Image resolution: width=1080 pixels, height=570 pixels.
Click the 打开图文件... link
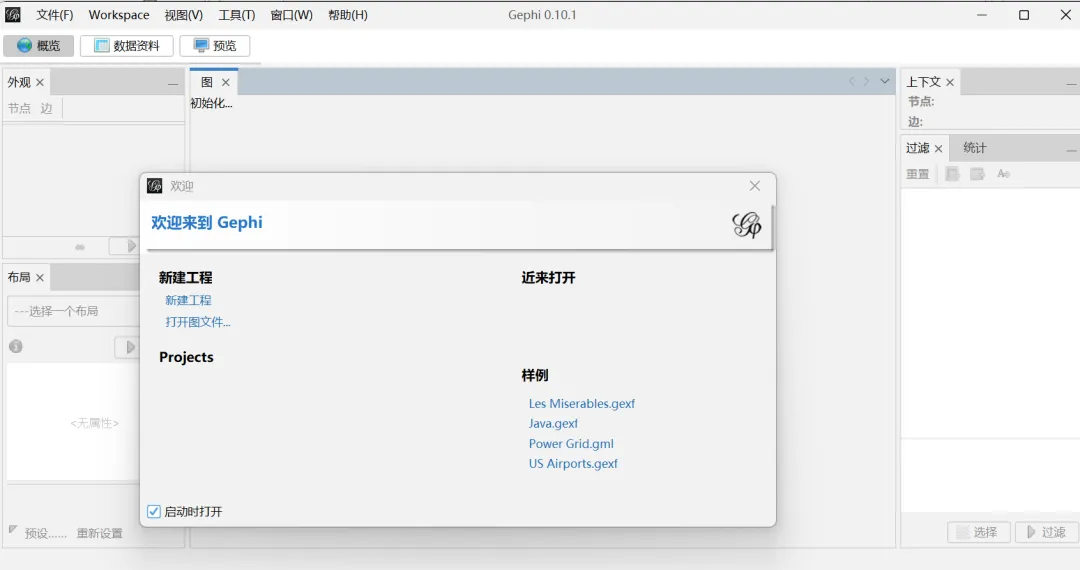click(198, 322)
